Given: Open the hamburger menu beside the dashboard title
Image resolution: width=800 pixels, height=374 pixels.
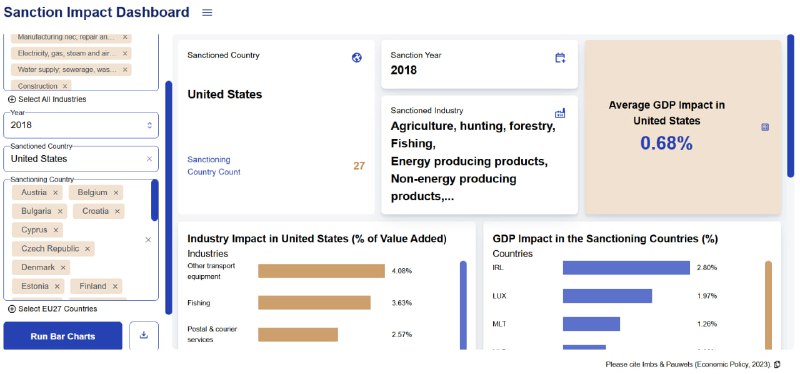Looking at the screenshot, I should pos(207,13).
